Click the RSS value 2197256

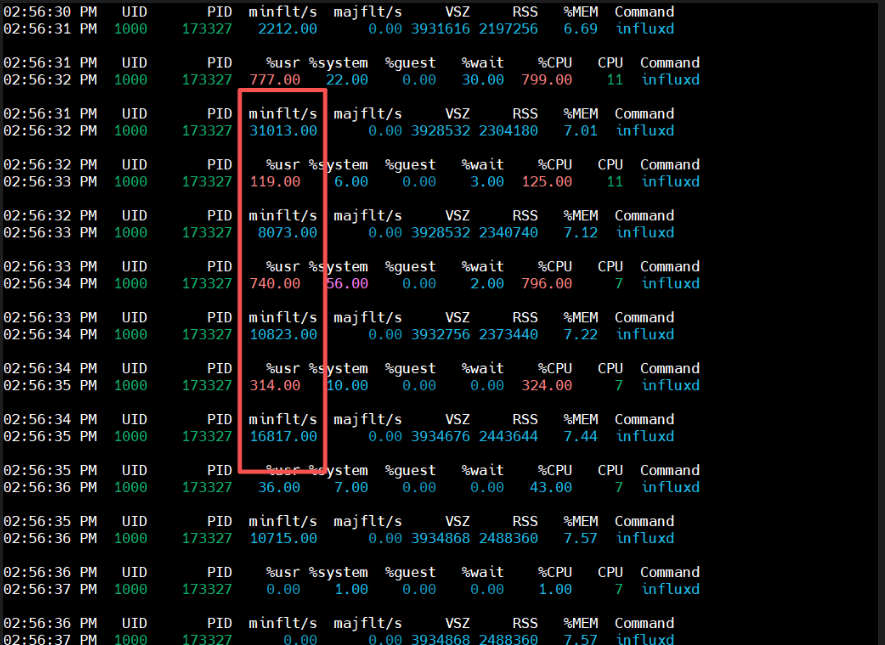click(x=508, y=29)
